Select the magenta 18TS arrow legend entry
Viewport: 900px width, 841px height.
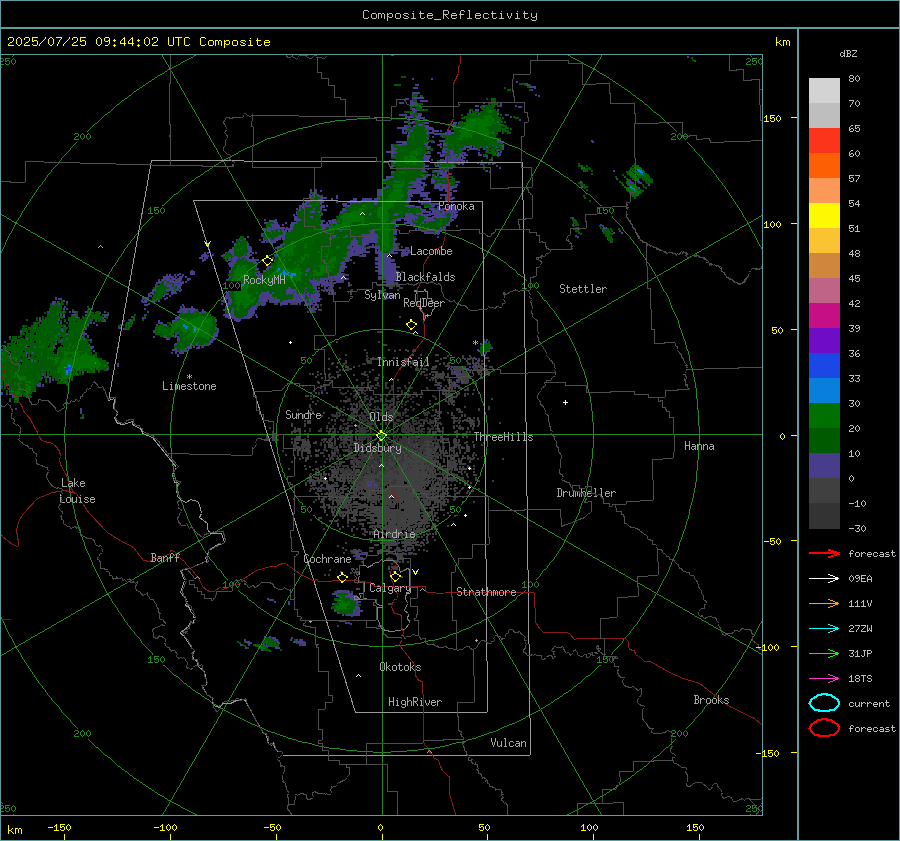(x=824, y=679)
